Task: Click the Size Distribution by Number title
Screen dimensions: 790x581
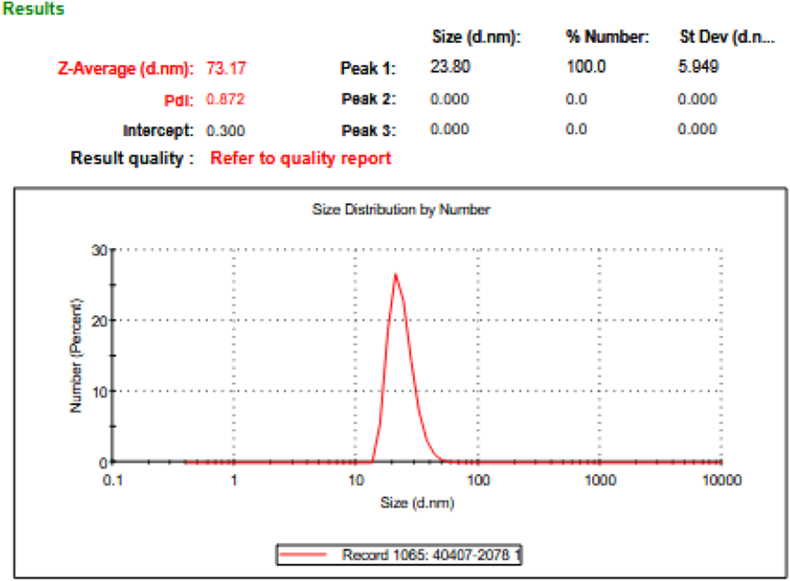Action: (x=401, y=210)
